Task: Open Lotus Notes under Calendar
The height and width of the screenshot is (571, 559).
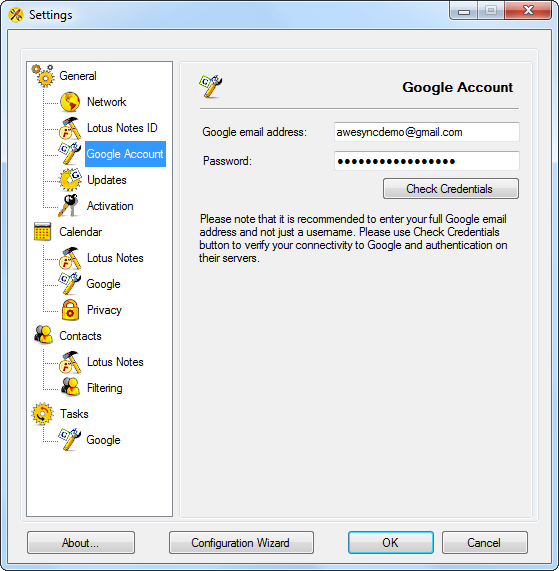Action: click(115, 258)
